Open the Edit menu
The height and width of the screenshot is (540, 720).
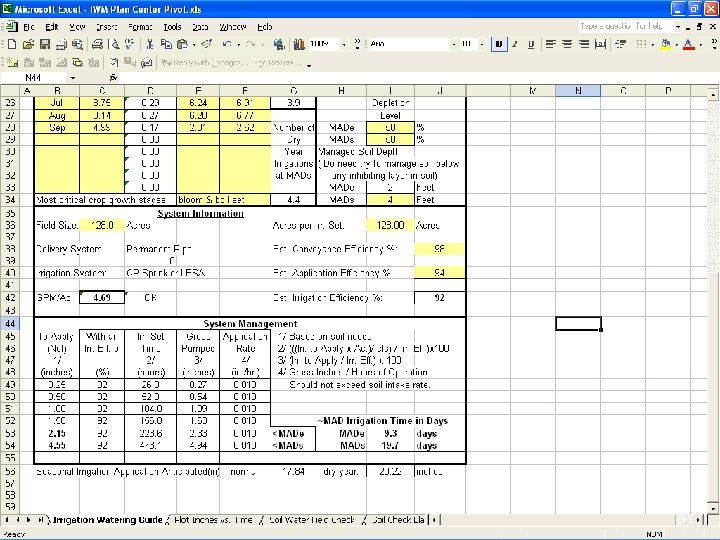[52, 27]
